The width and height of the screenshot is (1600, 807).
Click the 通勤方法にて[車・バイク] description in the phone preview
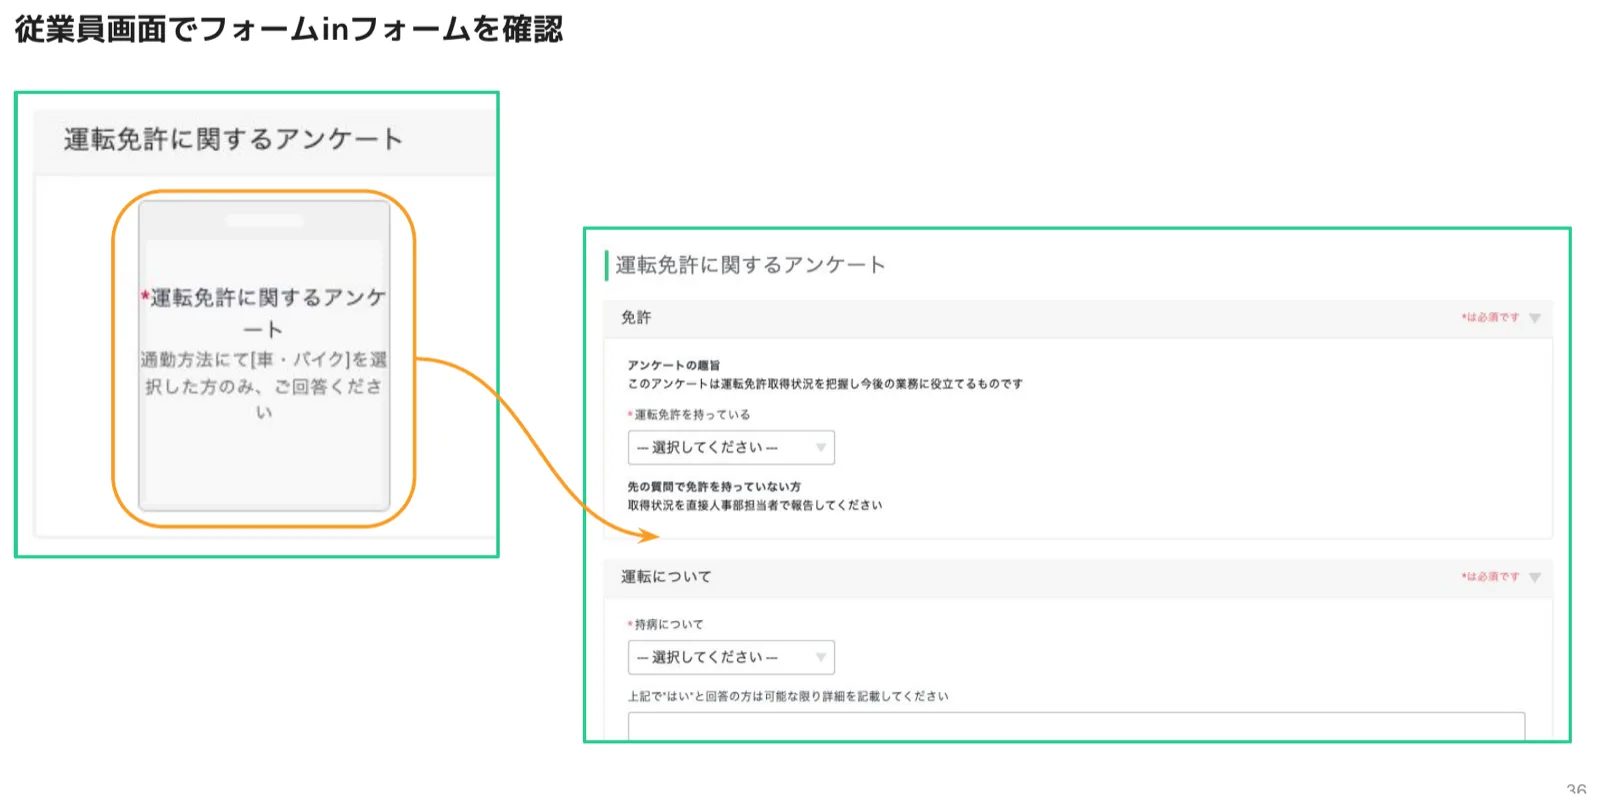264,385
